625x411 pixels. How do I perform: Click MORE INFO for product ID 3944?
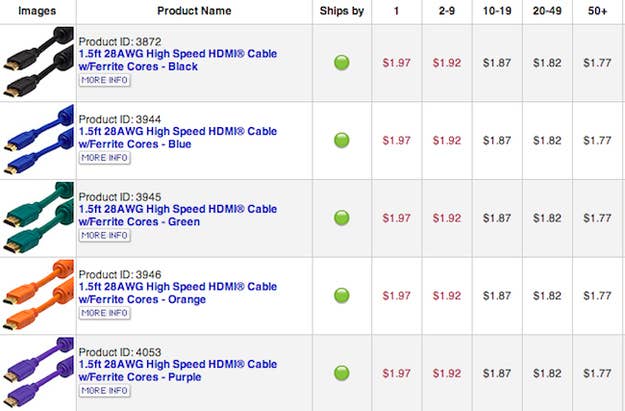coord(104,158)
